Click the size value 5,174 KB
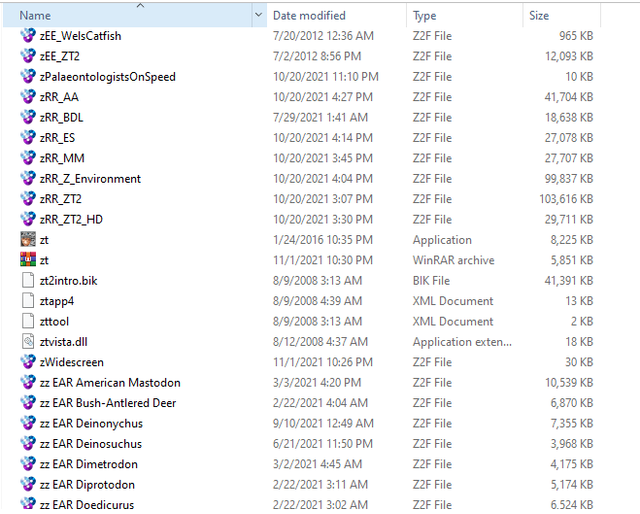The width and height of the screenshot is (640, 514). pyautogui.click(x=571, y=485)
